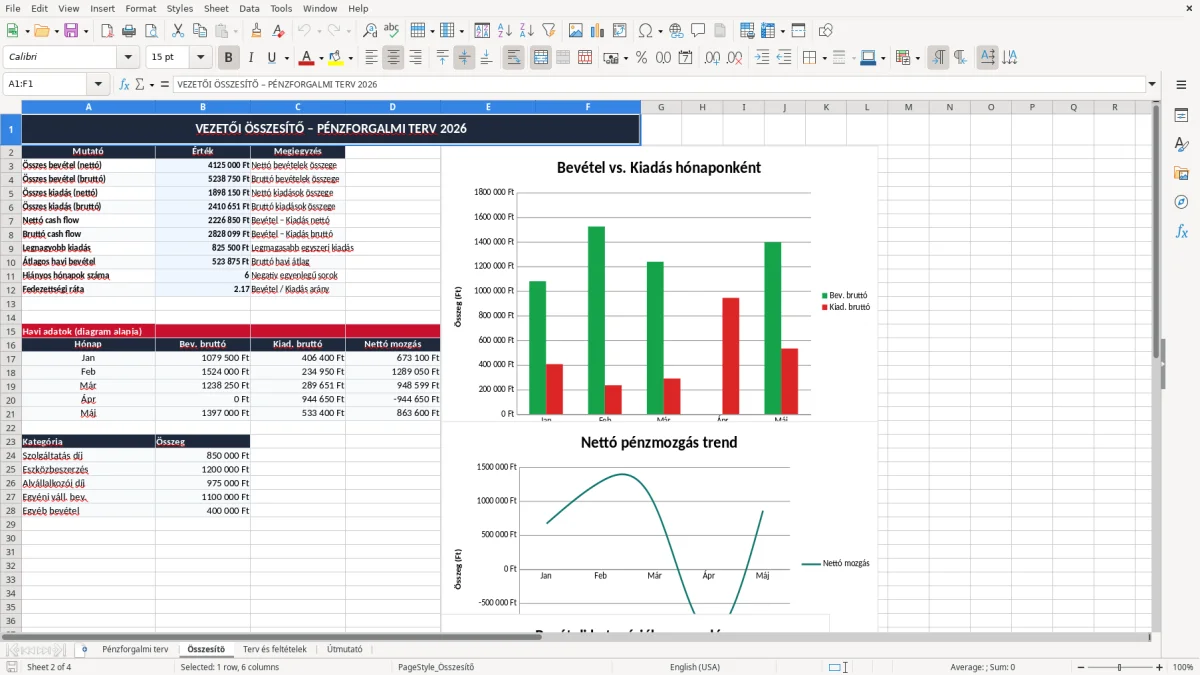Switch to the Pénzforgalmi terv sheet tab

tap(135, 649)
